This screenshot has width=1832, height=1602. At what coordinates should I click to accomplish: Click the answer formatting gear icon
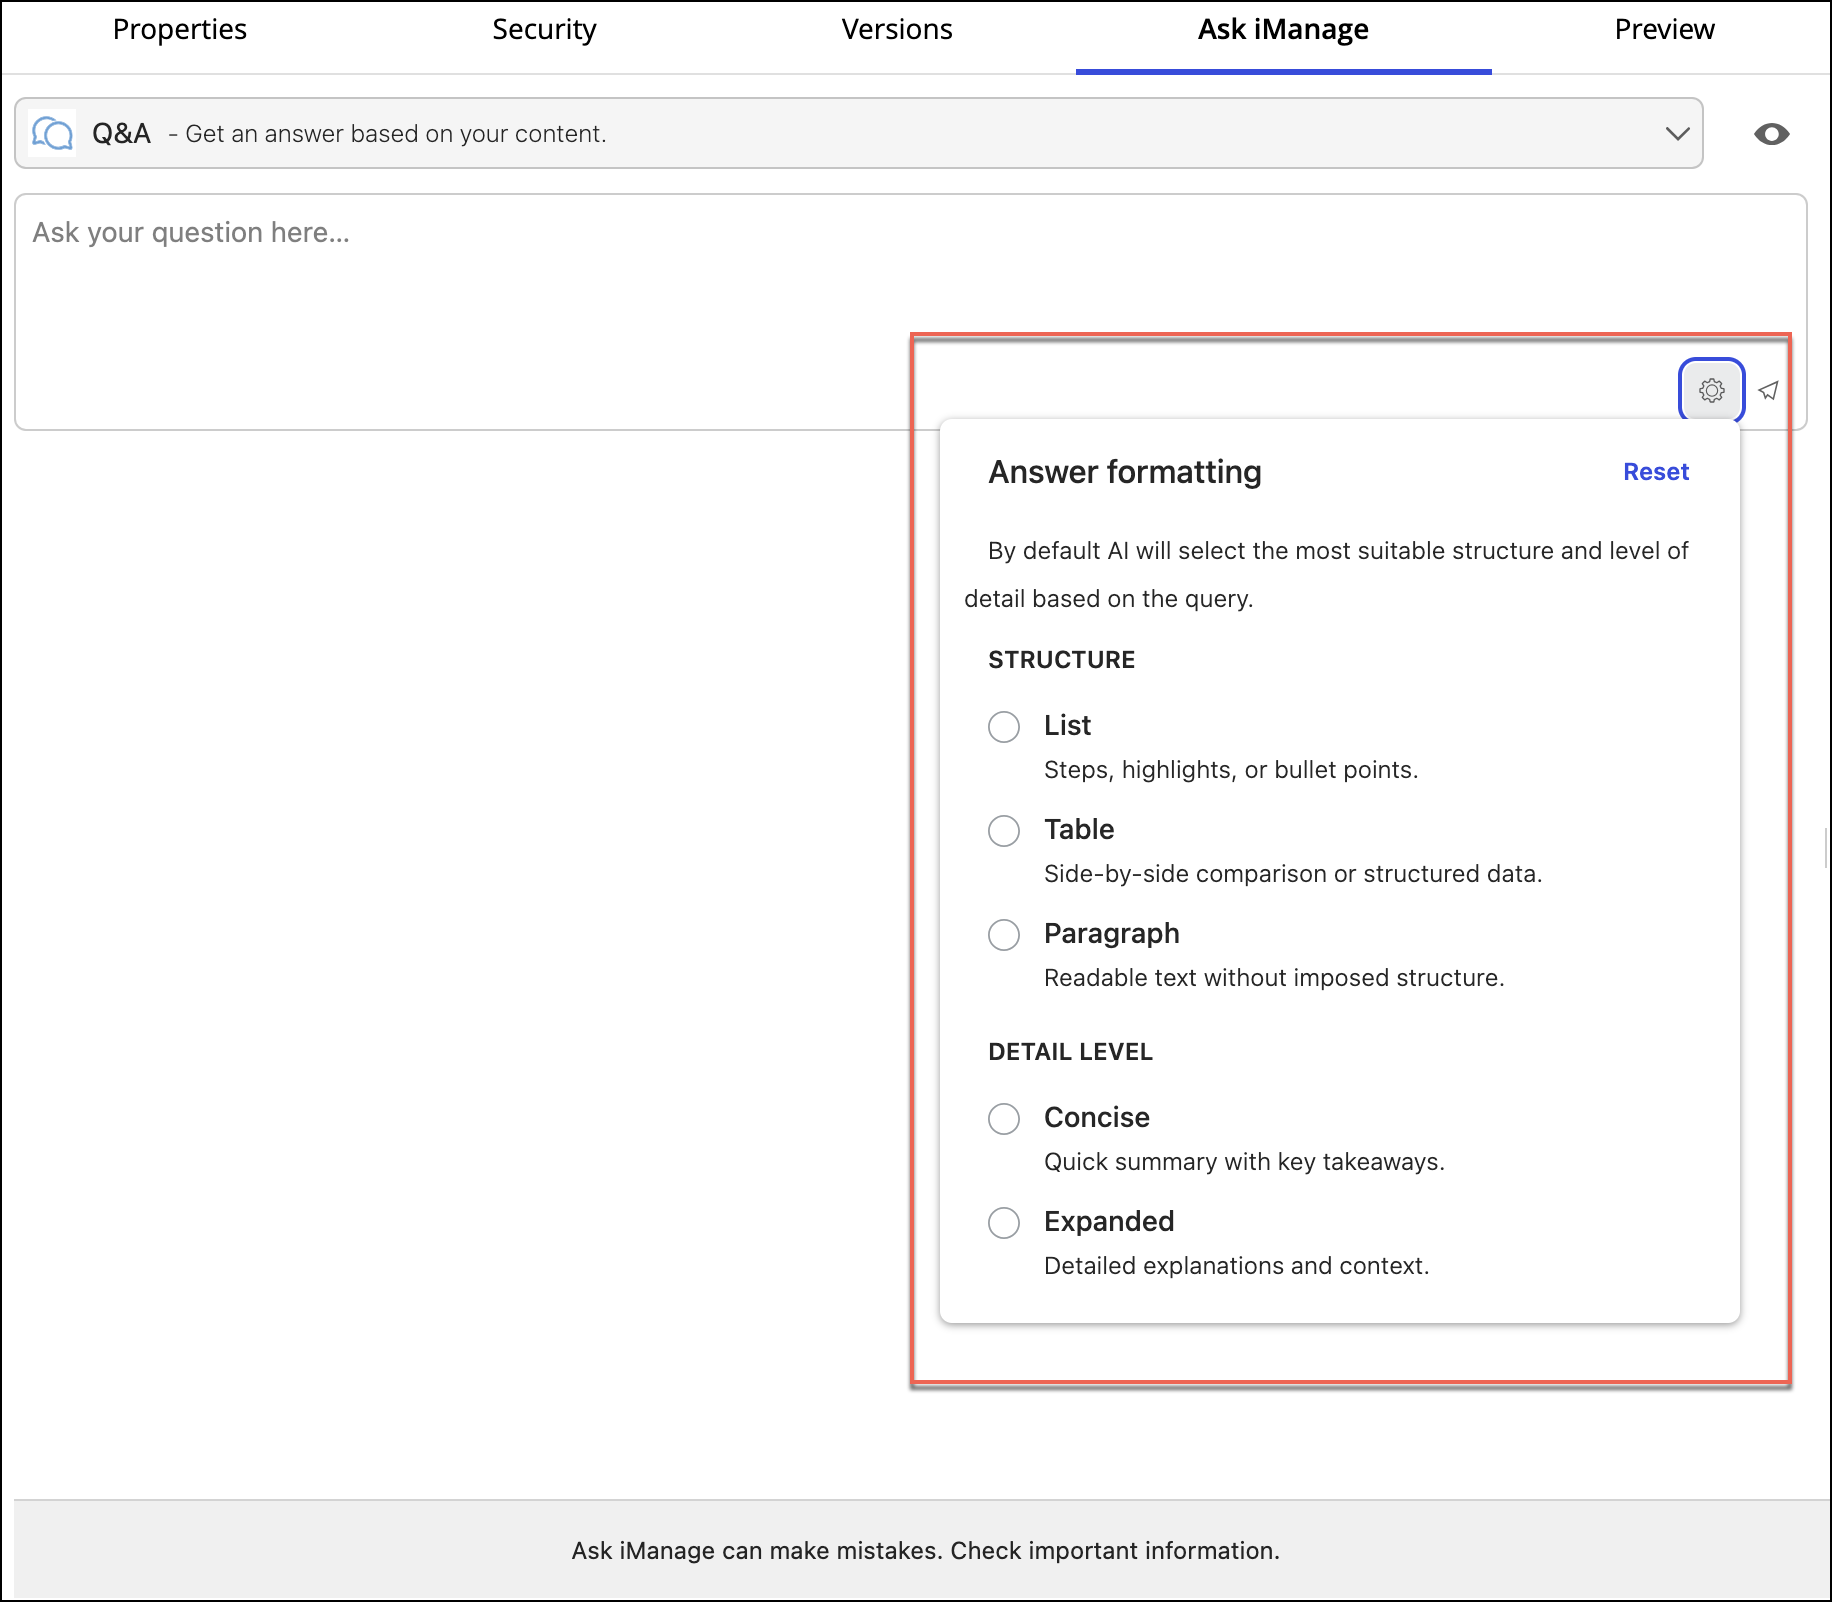pyautogui.click(x=1711, y=390)
